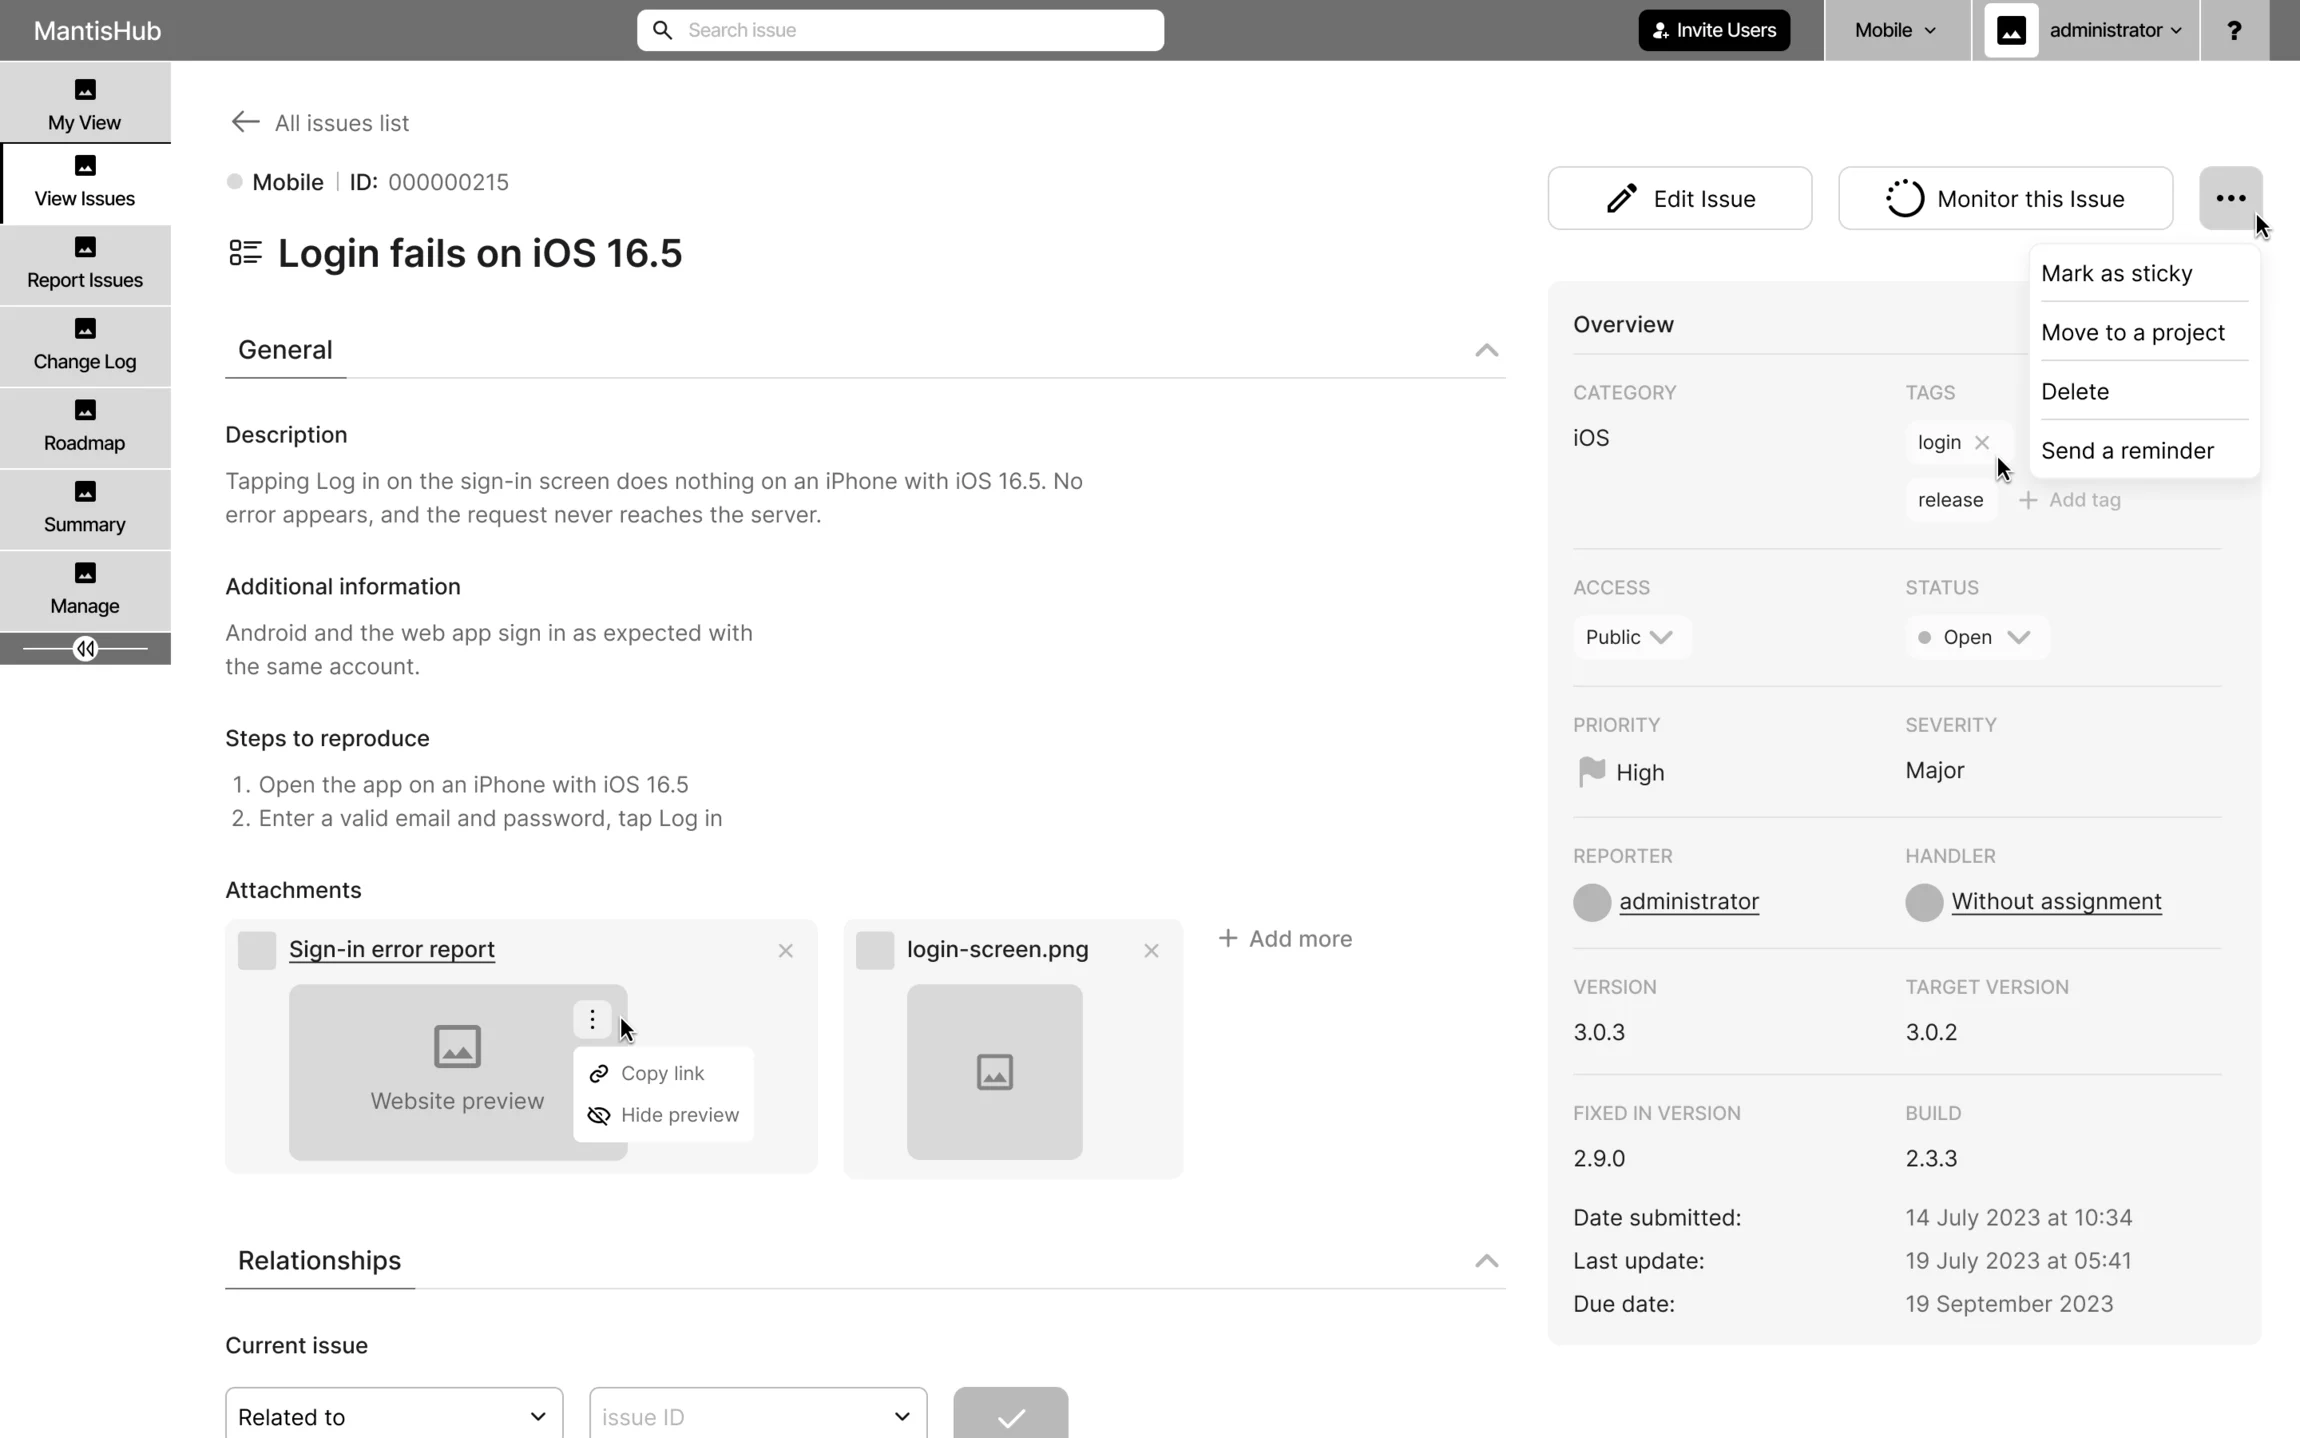Switch to the General tab
Viewport: 2300px width, 1438px height.
pos(285,350)
